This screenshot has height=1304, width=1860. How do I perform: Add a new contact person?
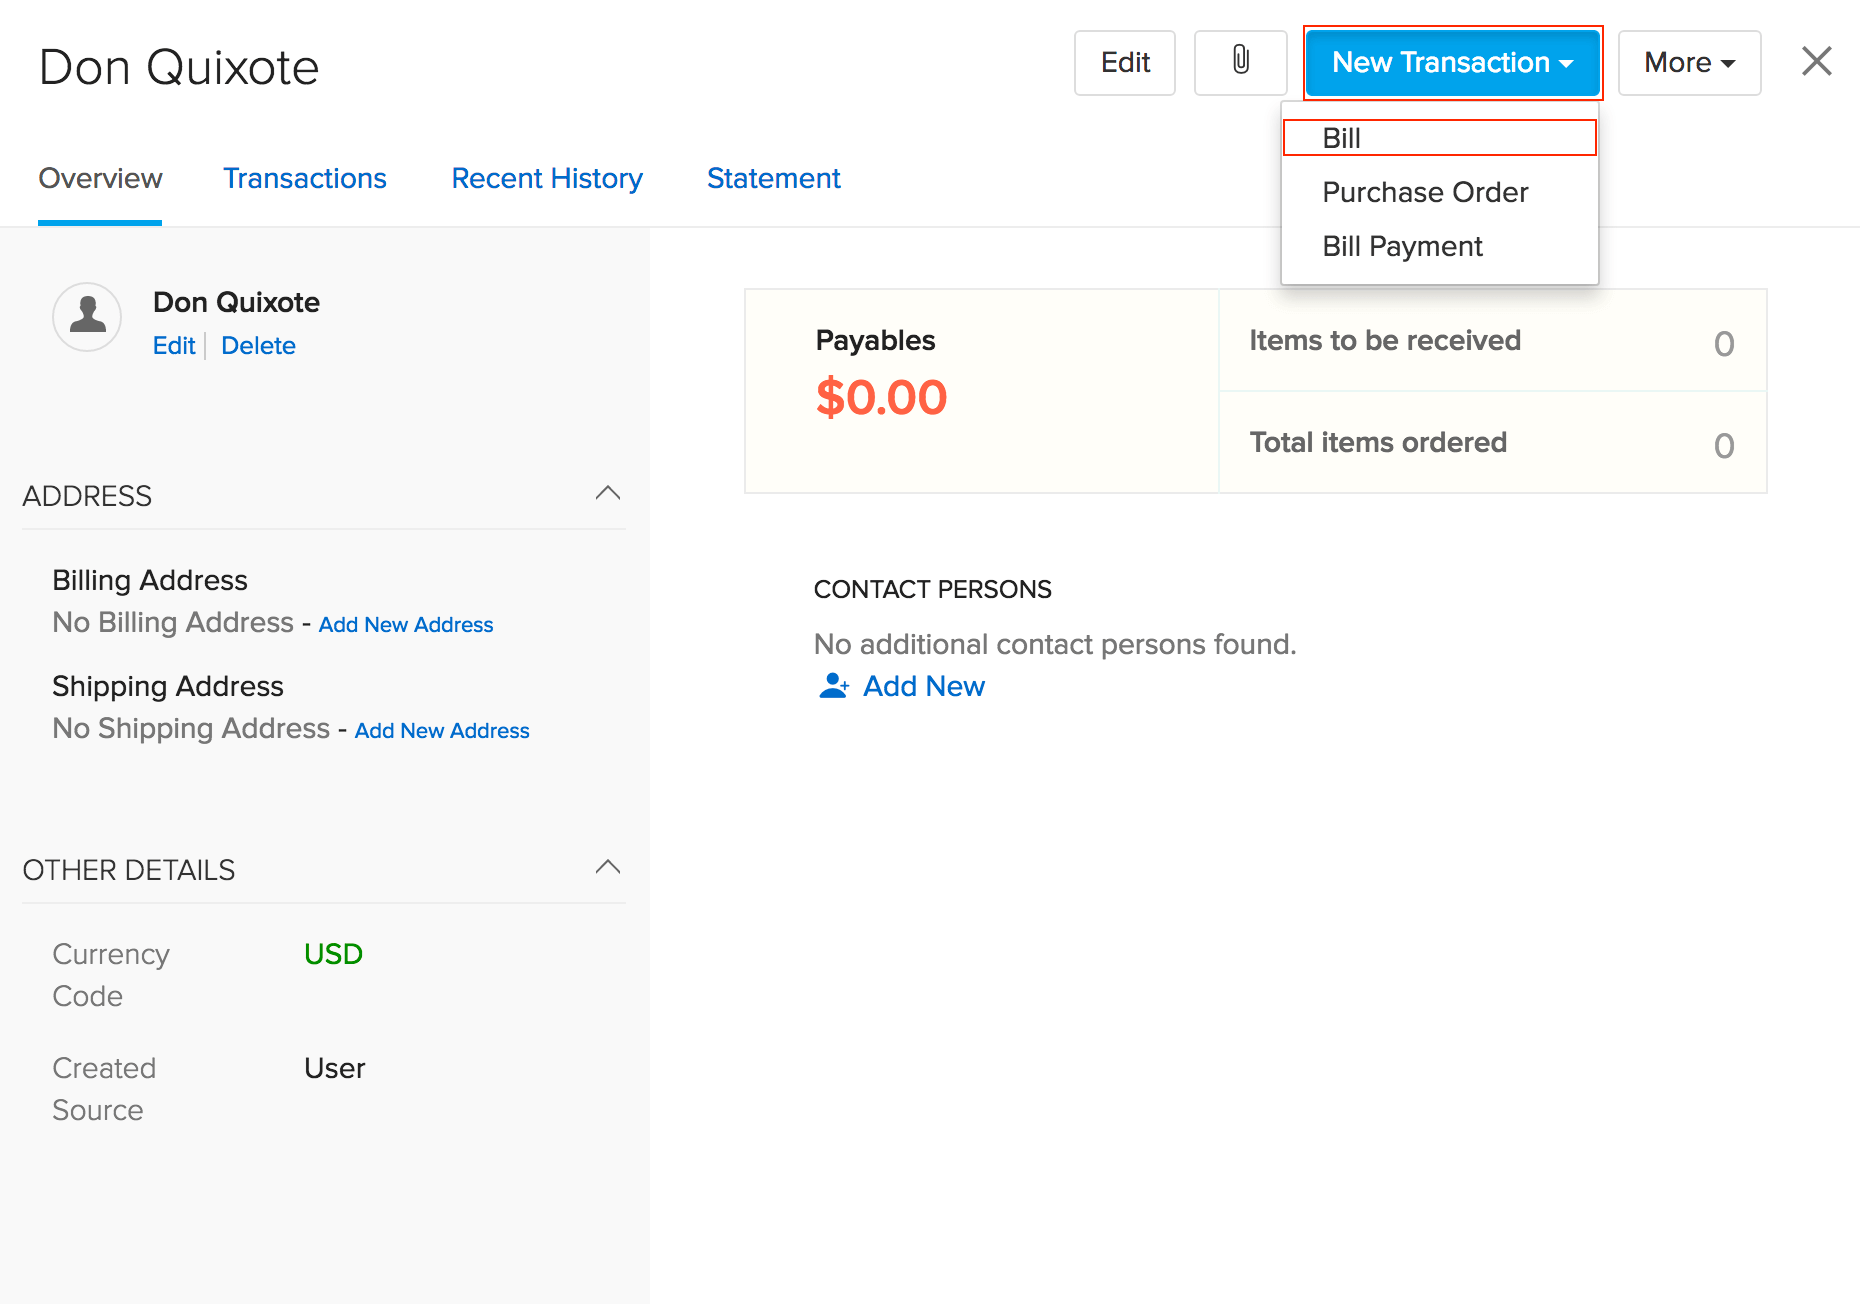click(923, 686)
